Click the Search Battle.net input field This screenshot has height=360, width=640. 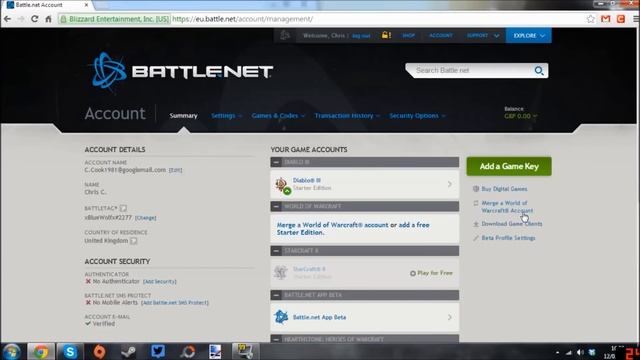(x=472, y=71)
